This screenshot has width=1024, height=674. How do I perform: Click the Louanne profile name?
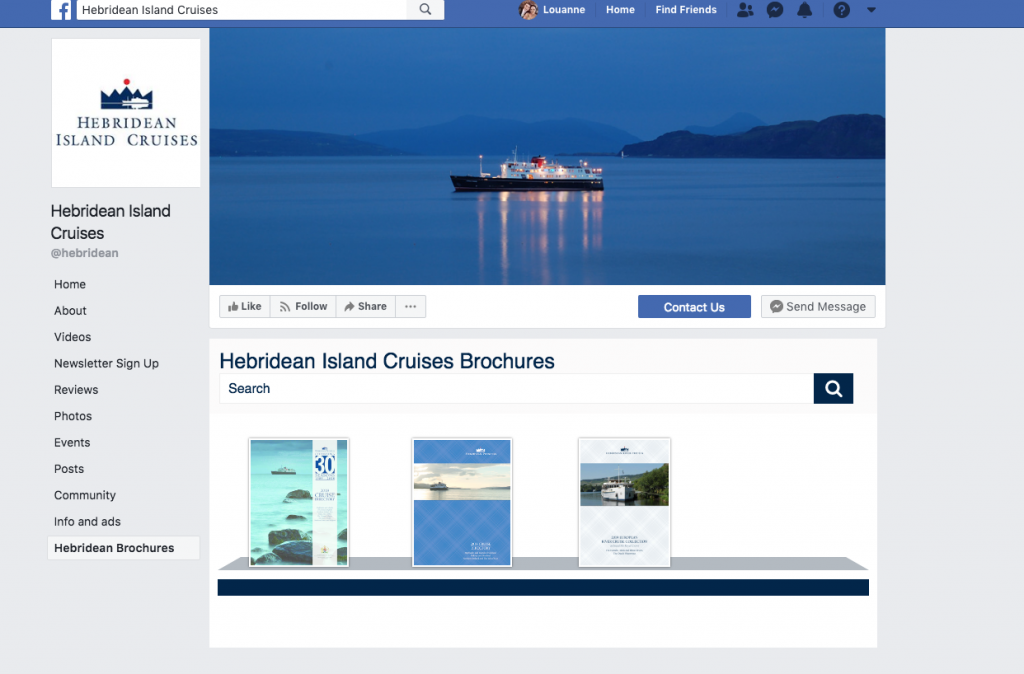pyautogui.click(x=564, y=10)
